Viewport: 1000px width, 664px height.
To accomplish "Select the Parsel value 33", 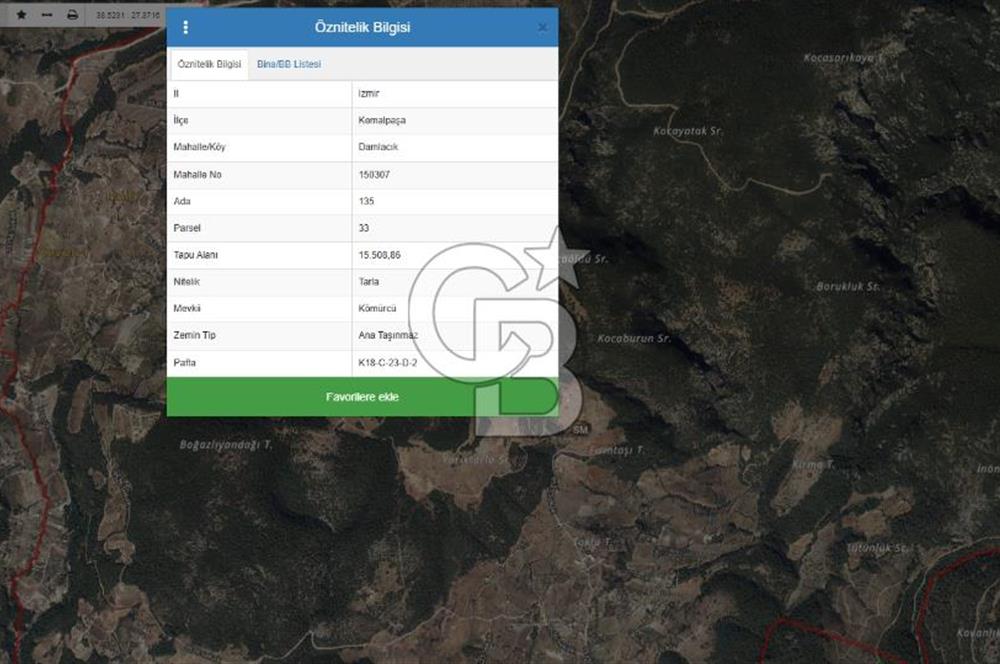I will point(364,228).
